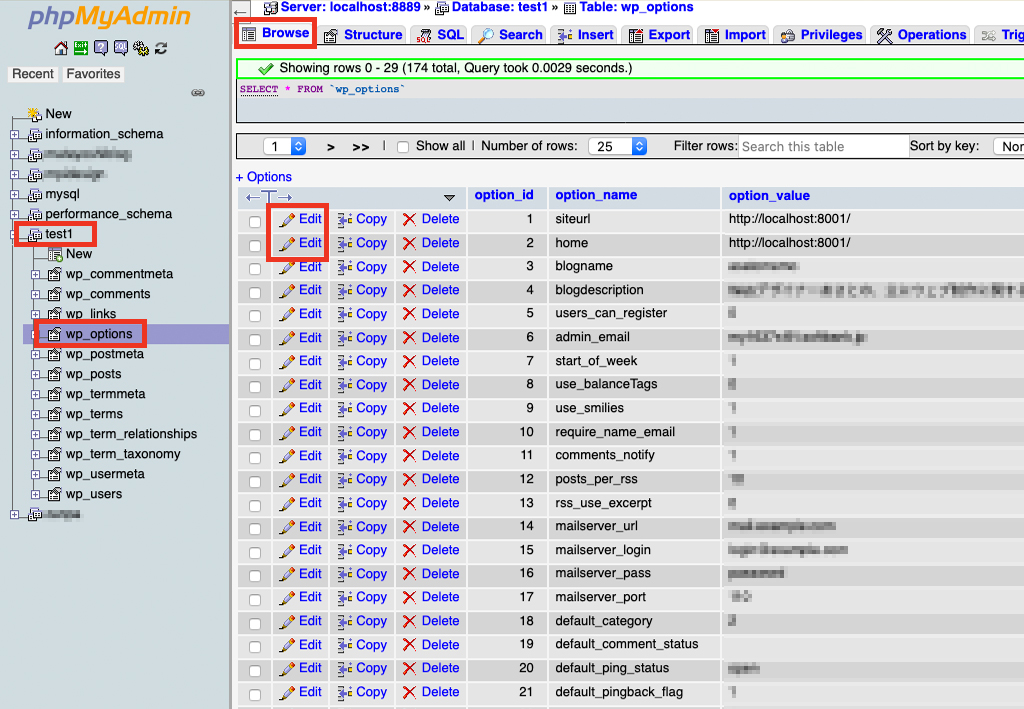Reload the navigation panel with refresh icon
Viewport: 1024px width, 709px height.
click(161, 48)
